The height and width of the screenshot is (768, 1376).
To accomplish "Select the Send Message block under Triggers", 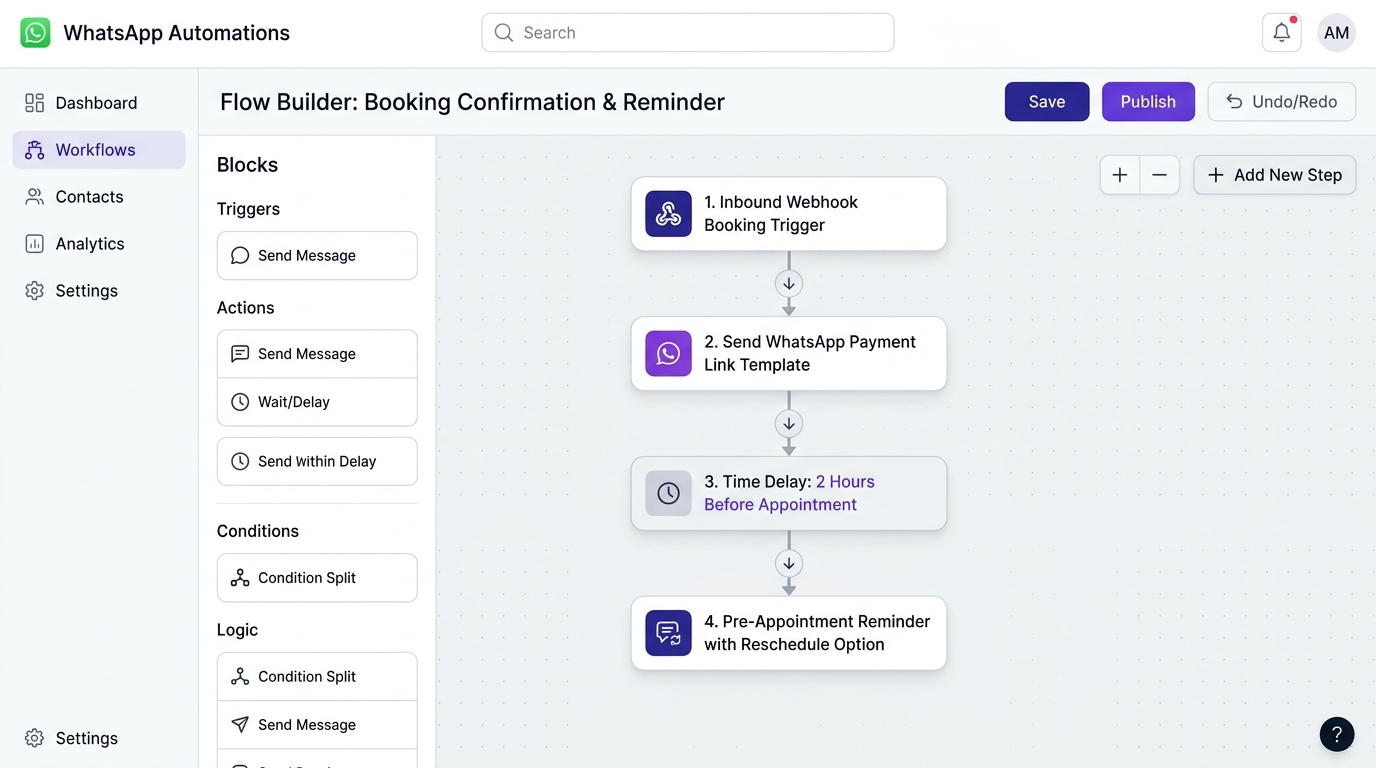I will [317, 256].
